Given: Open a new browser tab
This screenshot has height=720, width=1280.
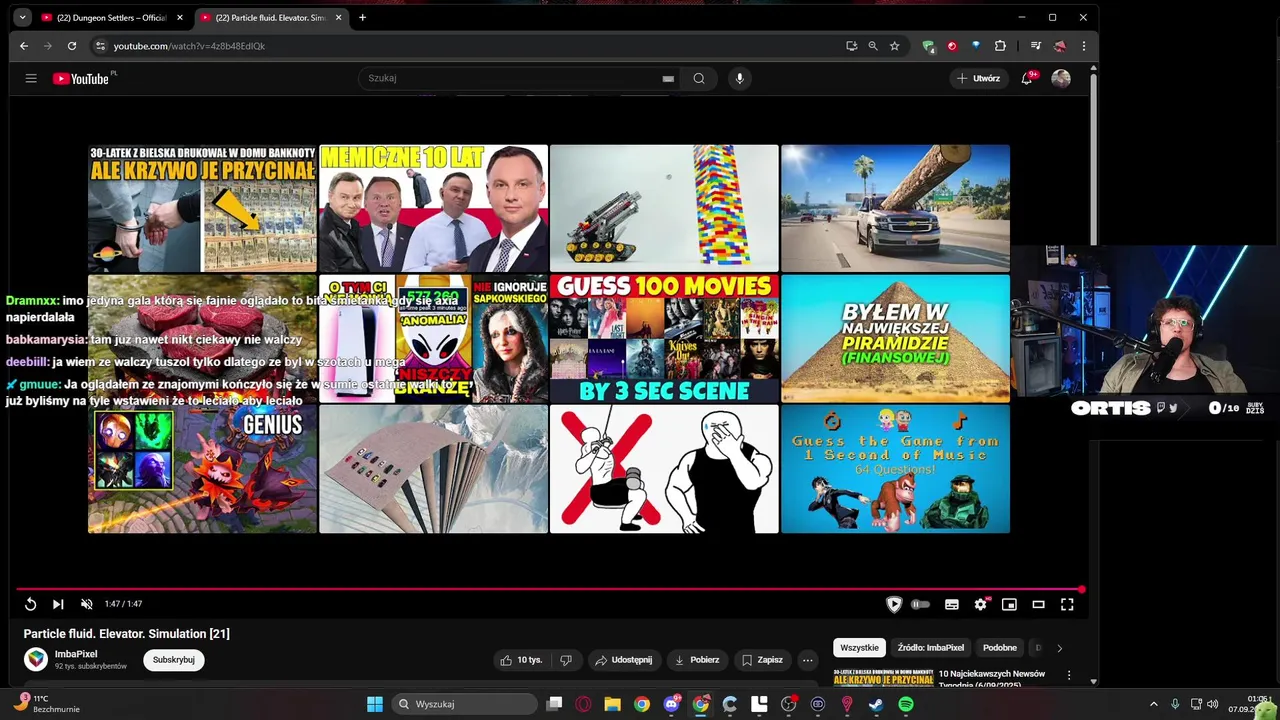Looking at the screenshot, I should (x=362, y=17).
